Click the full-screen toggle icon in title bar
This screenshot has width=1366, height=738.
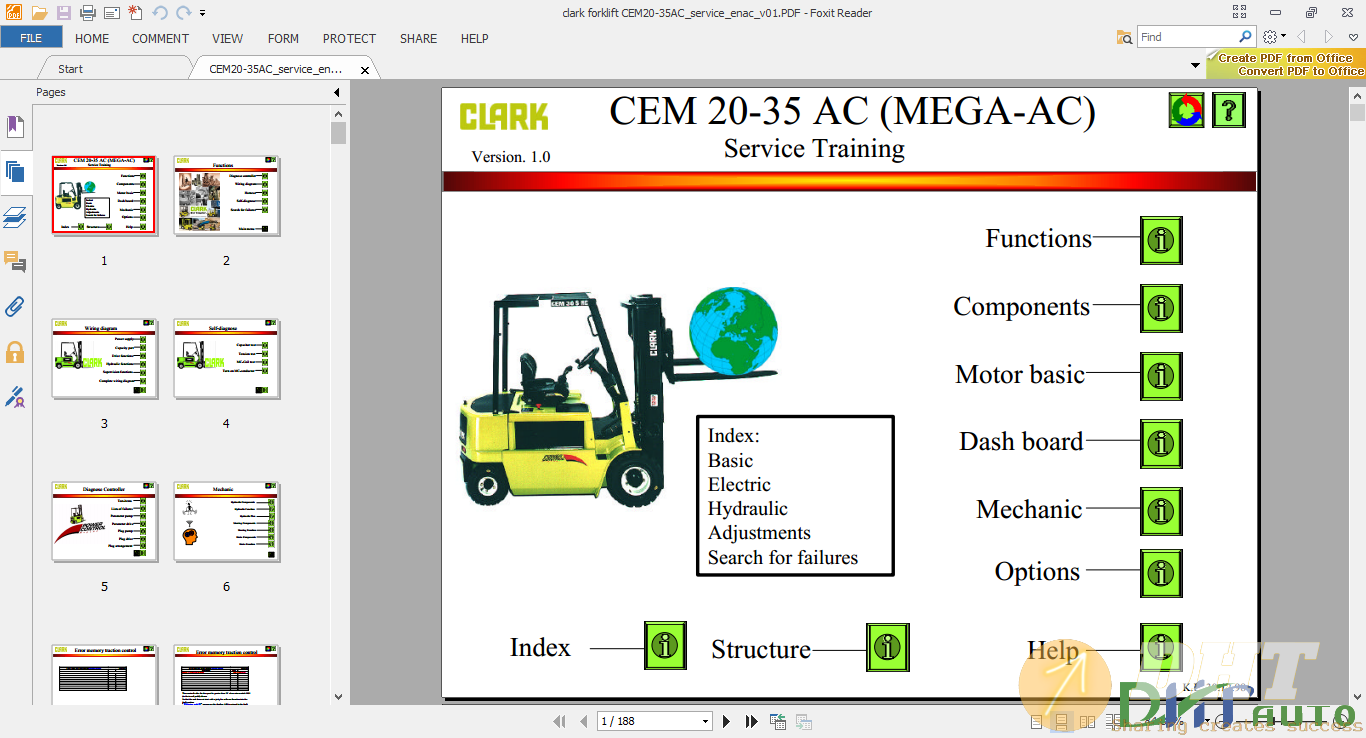click(1240, 13)
